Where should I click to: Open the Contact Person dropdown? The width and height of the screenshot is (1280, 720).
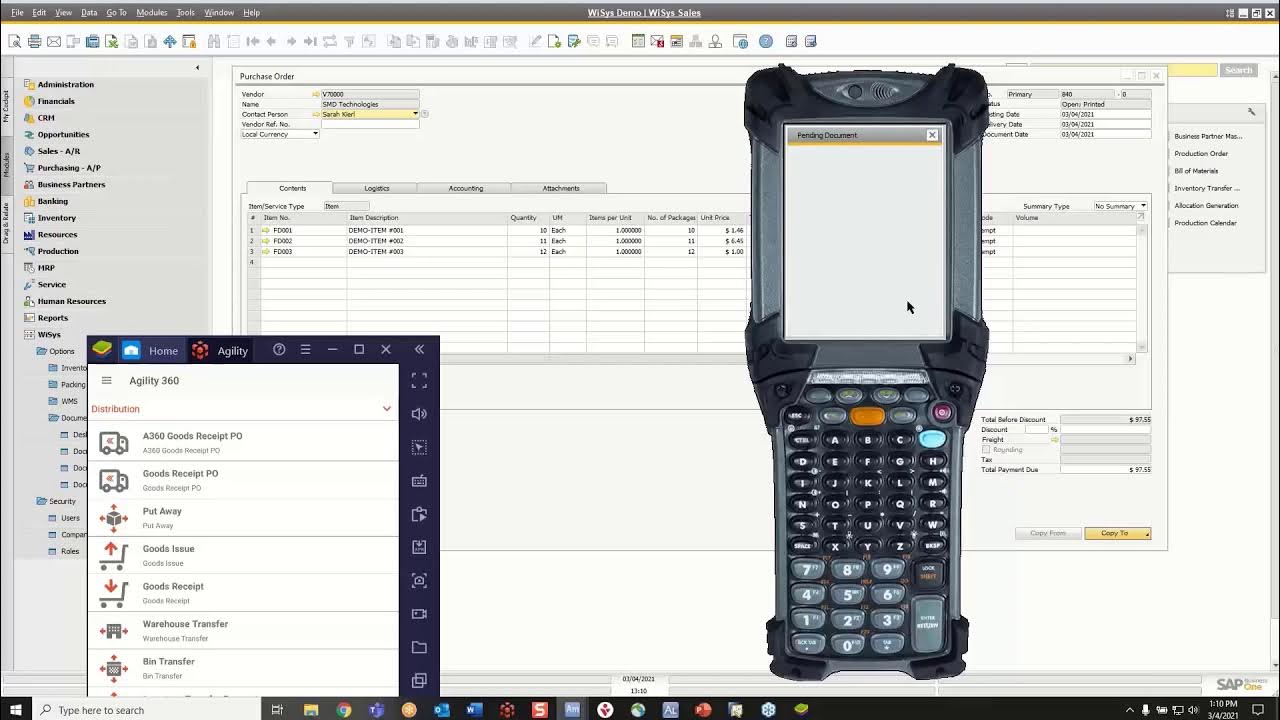[415, 114]
